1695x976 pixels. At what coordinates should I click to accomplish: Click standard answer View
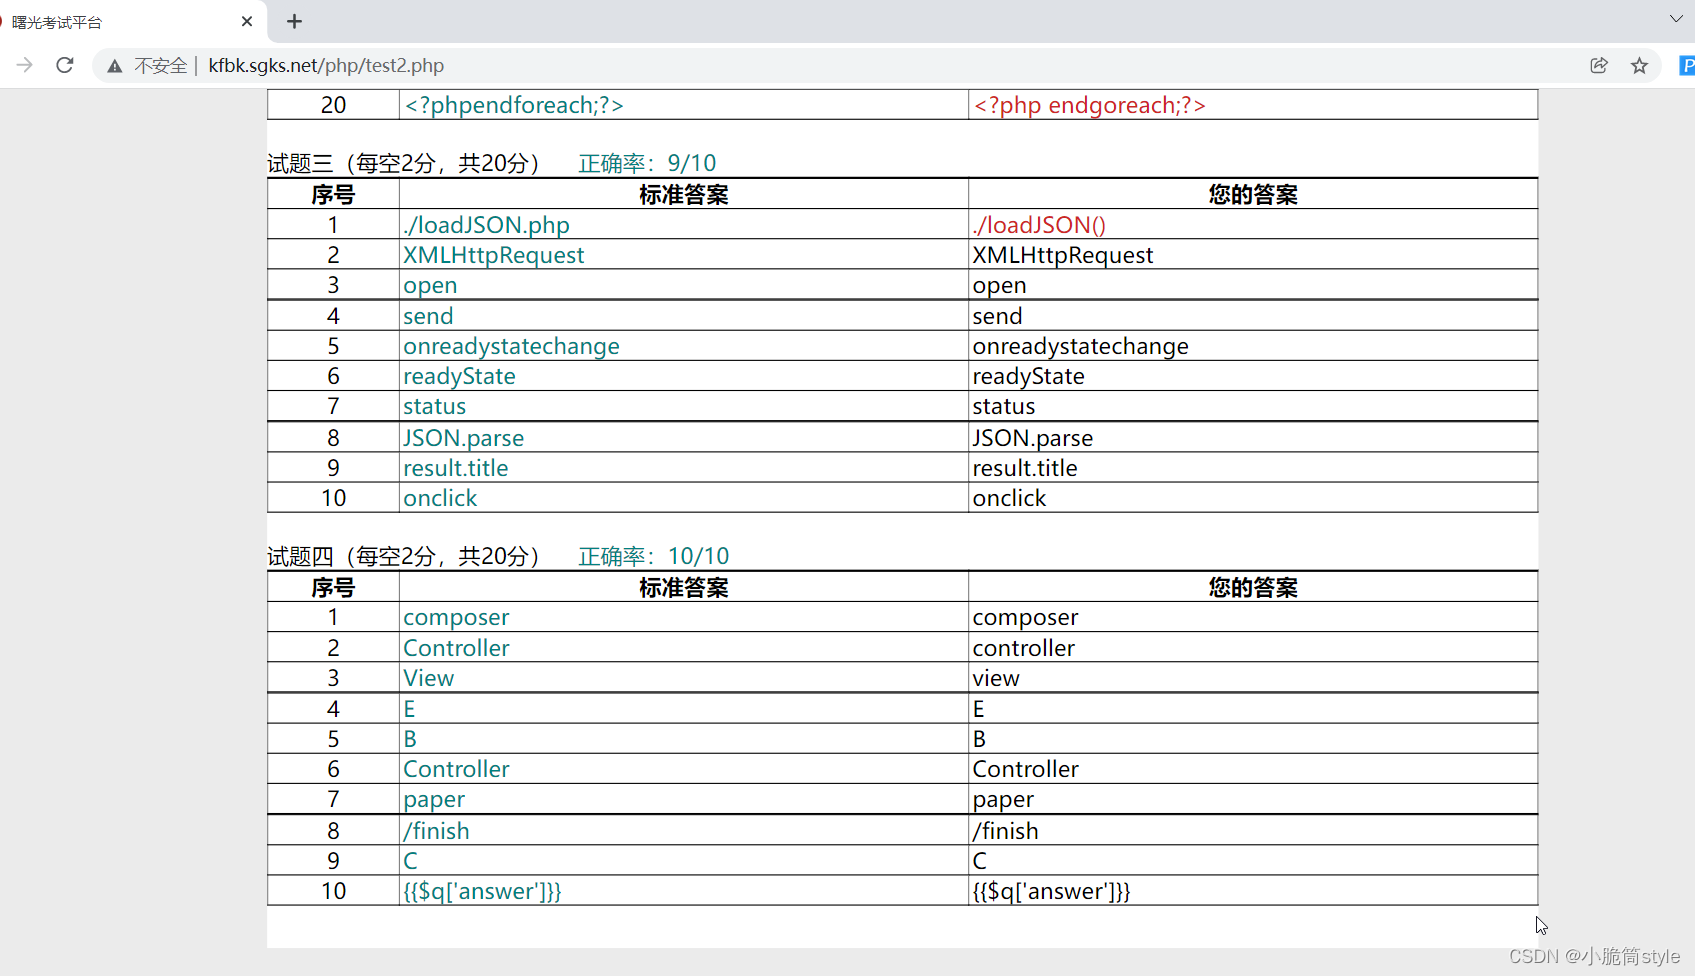point(428,678)
